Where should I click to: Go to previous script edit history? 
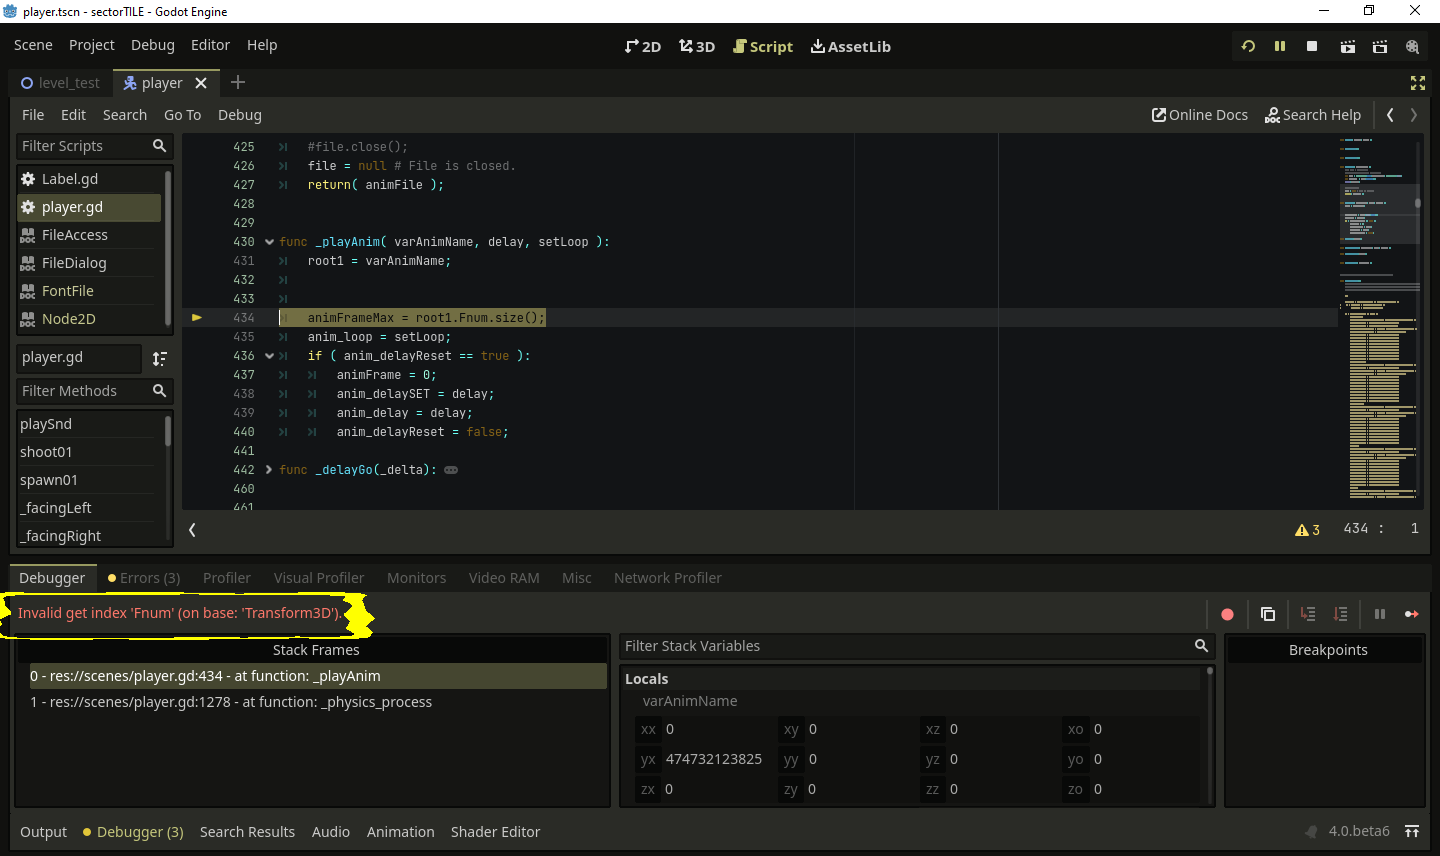click(x=1390, y=115)
